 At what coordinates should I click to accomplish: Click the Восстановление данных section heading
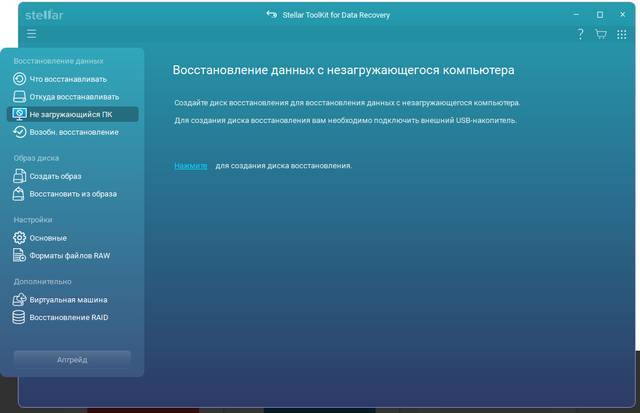click(58, 61)
